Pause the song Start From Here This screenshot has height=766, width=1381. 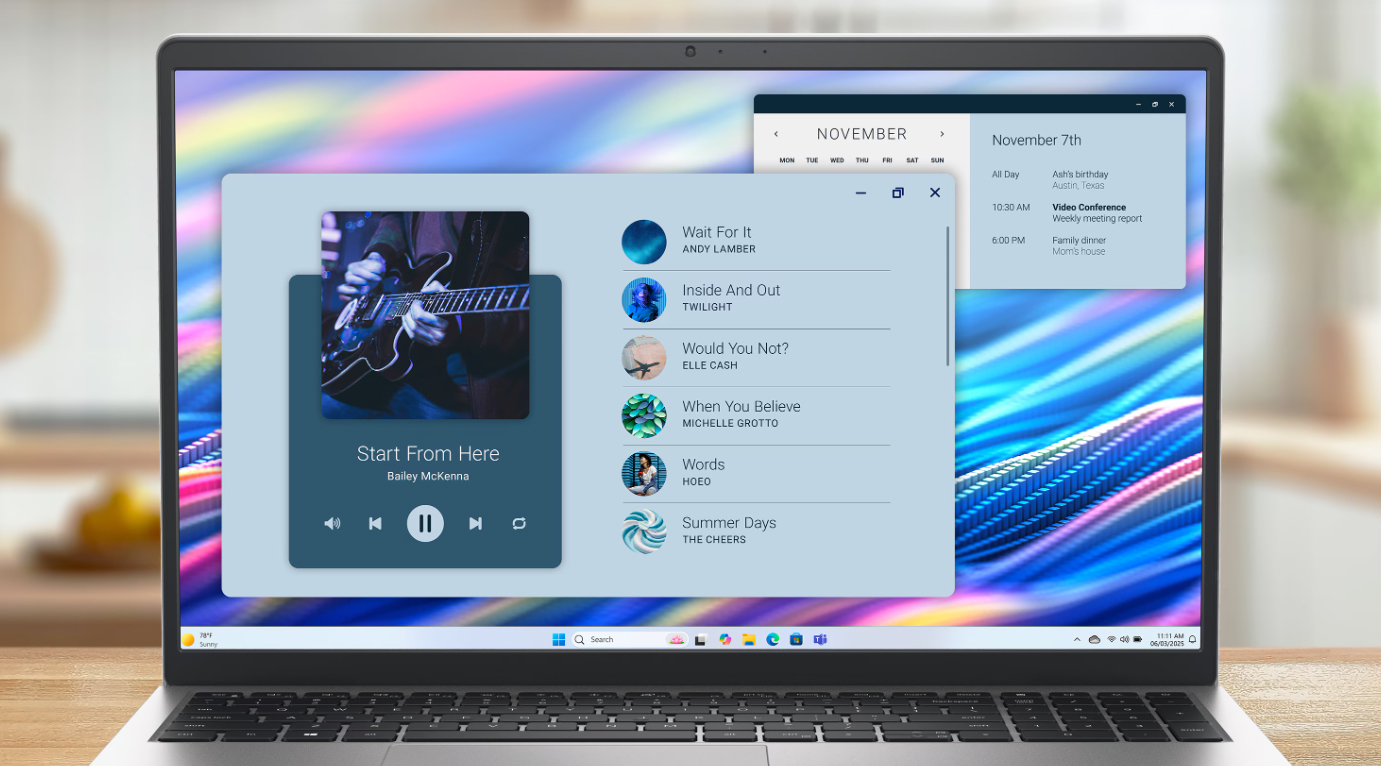tap(425, 523)
